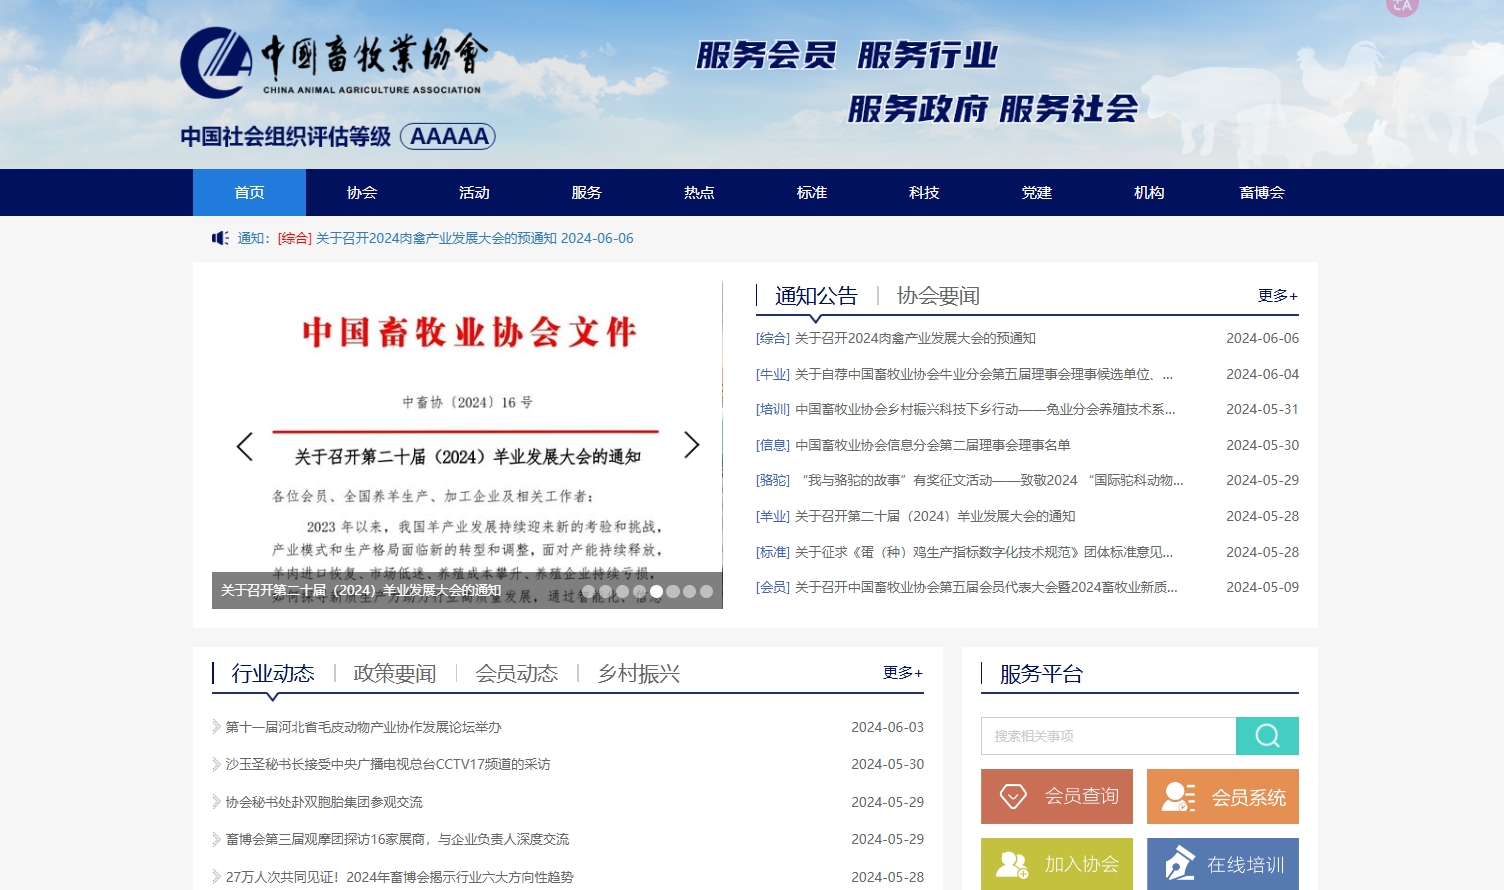
Task: Open the 科技 navigation menu
Action: click(x=924, y=192)
